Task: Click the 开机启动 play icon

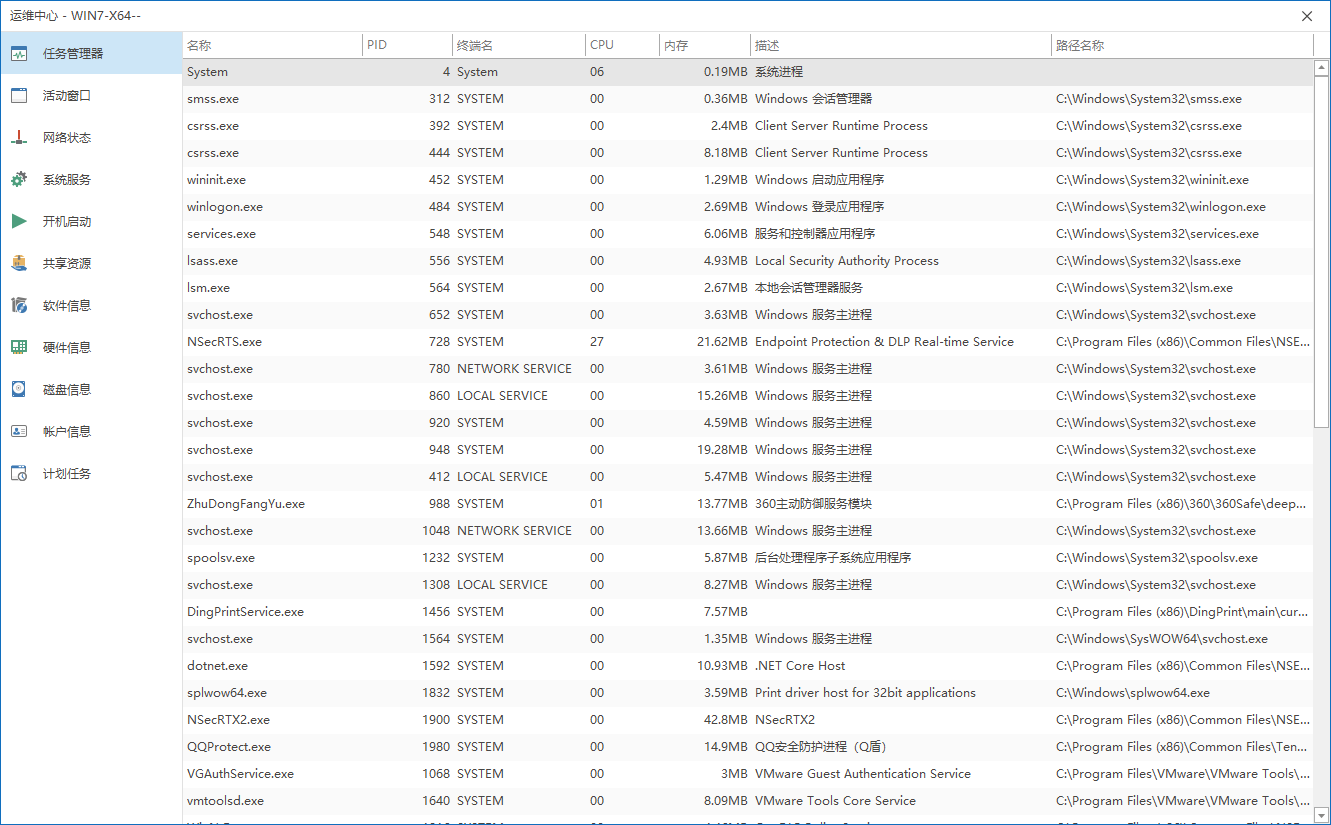Action: click(x=19, y=222)
